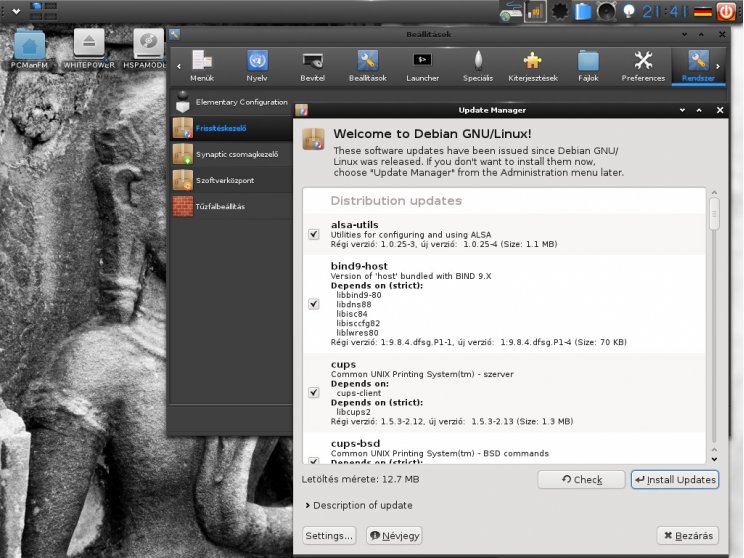The width and height of the screenshot is (744, 558).
Task: Click the Bezárás close button
Action: (688, 536)
